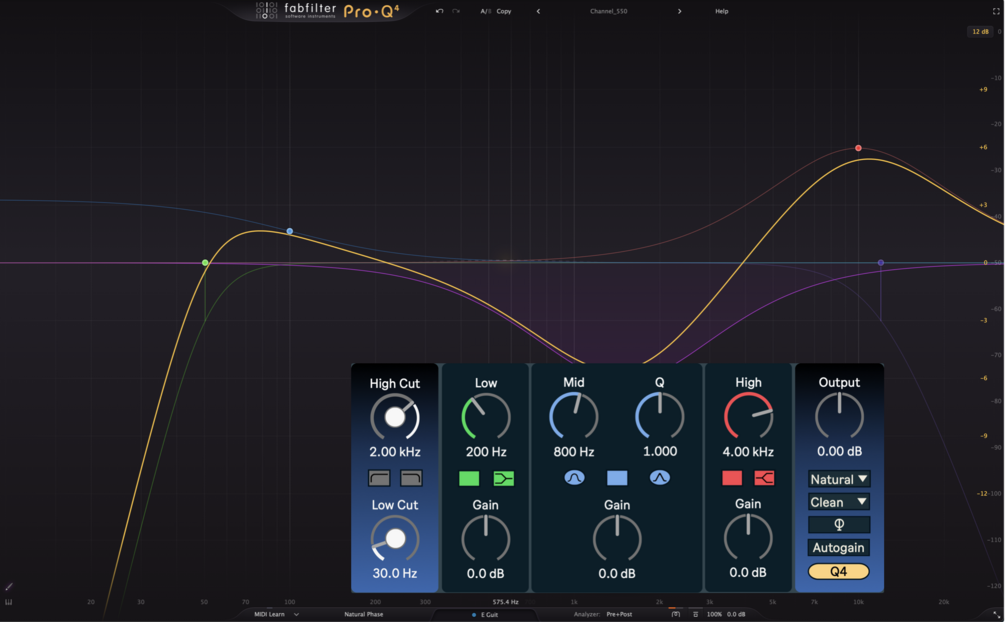The width and height of the screenshot is (1005, 622).
Task: Toggle the Autogain button
Action: coord(839,548)
